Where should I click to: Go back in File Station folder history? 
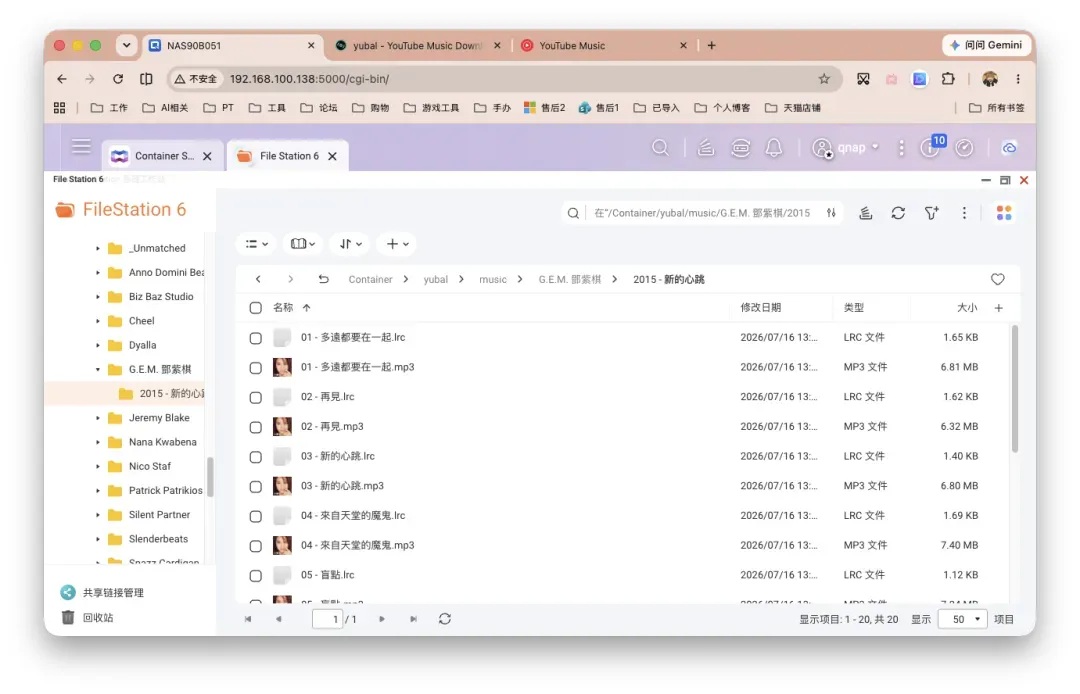pyautogui.click(x=258, y=279)
